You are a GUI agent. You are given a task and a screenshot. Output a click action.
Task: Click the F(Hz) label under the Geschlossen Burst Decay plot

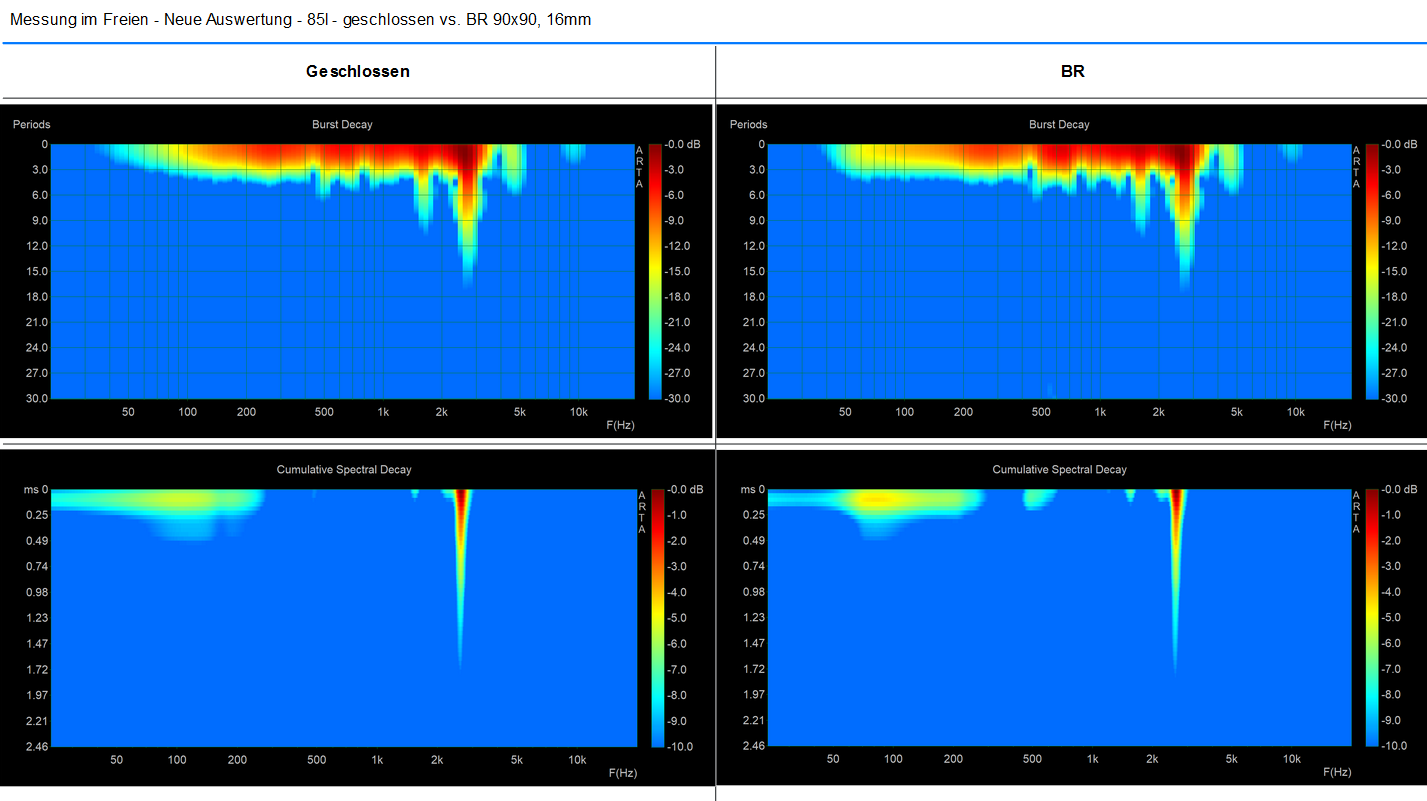coord(620,425)
